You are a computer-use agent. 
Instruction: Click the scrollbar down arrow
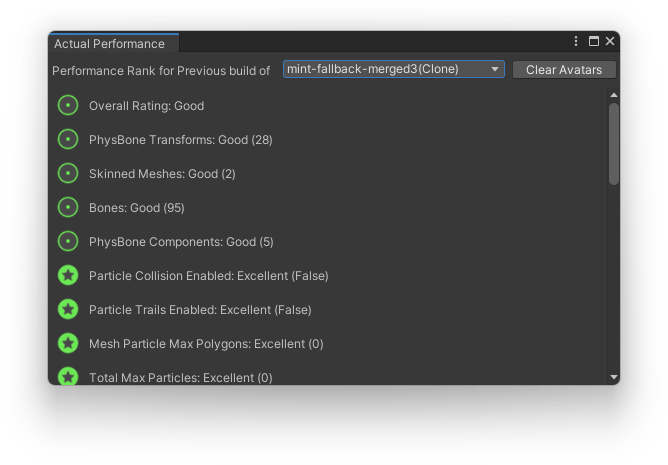[x=614, y=377]
